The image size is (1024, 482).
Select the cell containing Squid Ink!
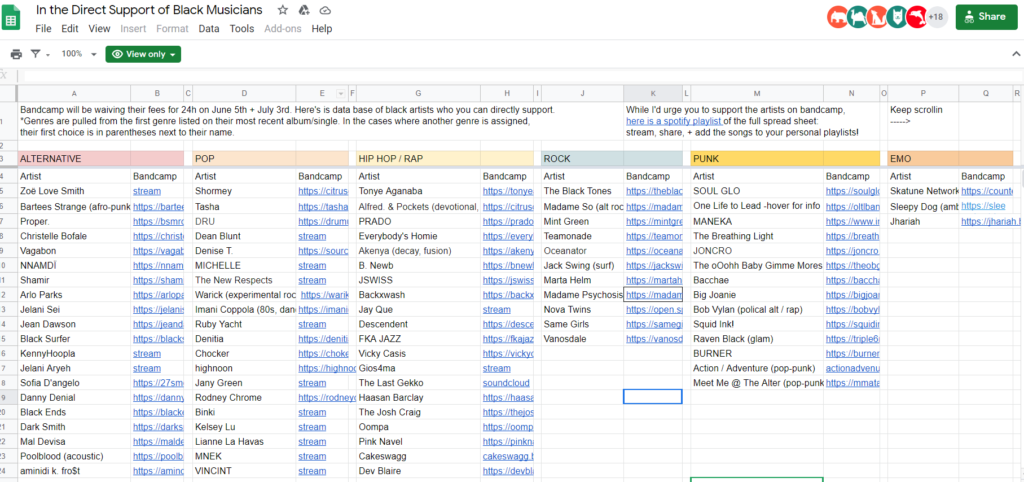[757, 324]
